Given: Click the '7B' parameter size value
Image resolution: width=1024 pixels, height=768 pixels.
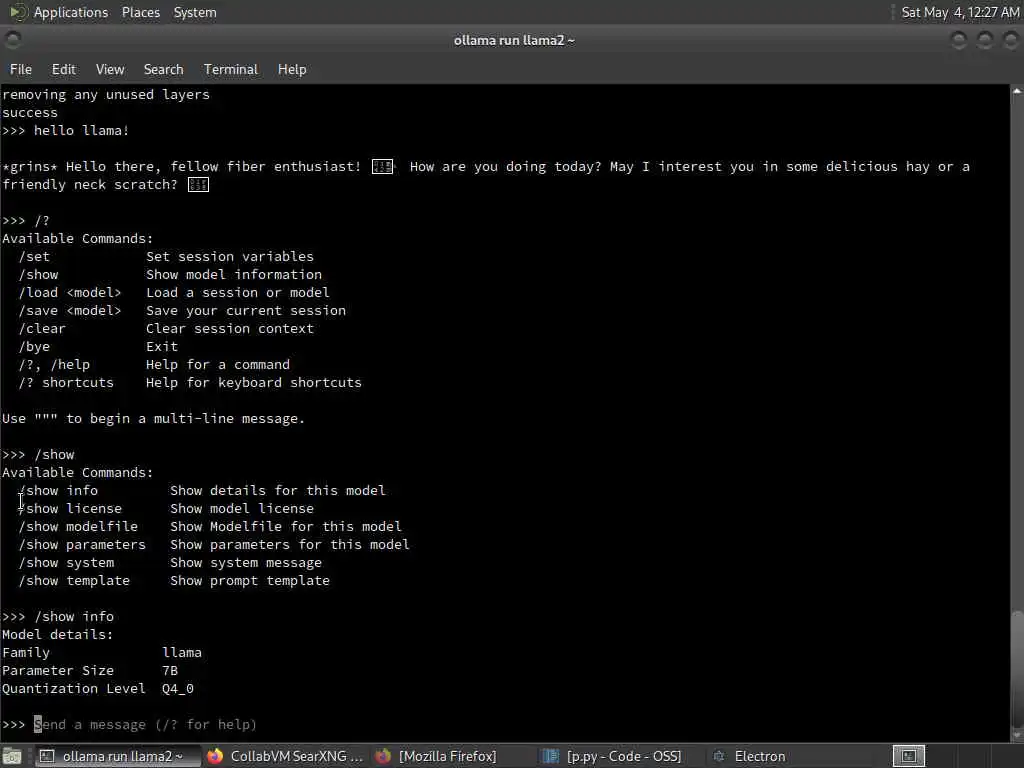Looking at the screenshot, I should point(170,671).
